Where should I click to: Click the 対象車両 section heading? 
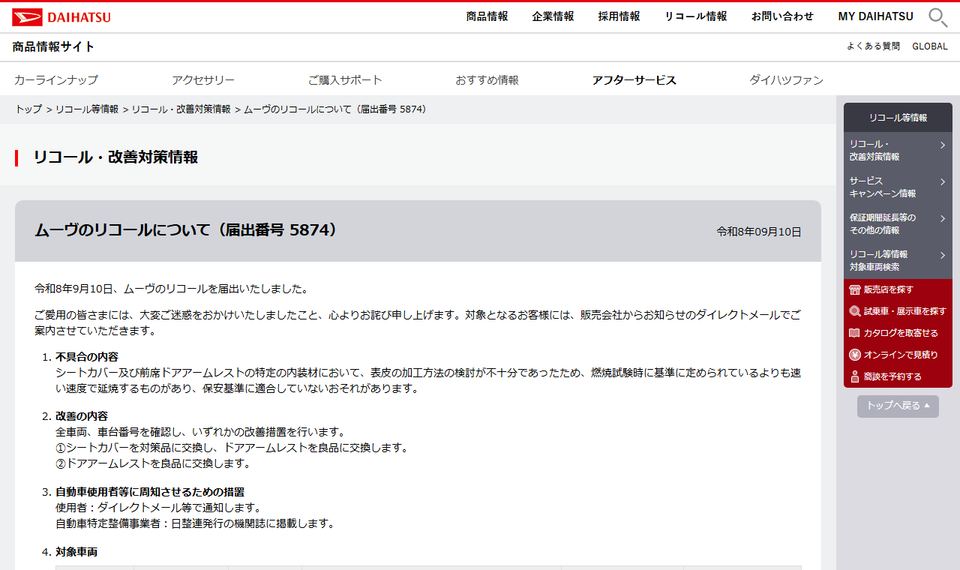76,552
